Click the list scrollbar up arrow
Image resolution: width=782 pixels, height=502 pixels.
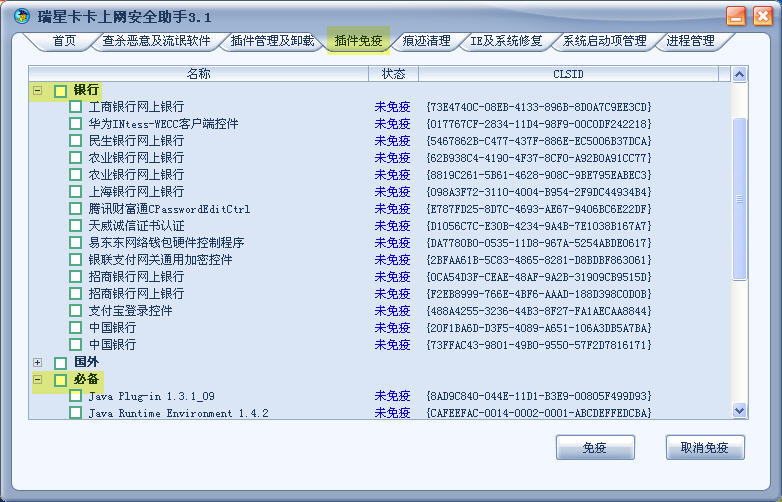point(740,74)
